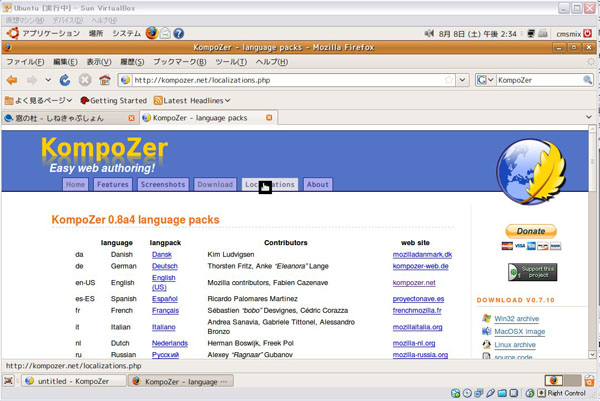Go to the home page icon

pyautogui.click(x=105, y=80)
